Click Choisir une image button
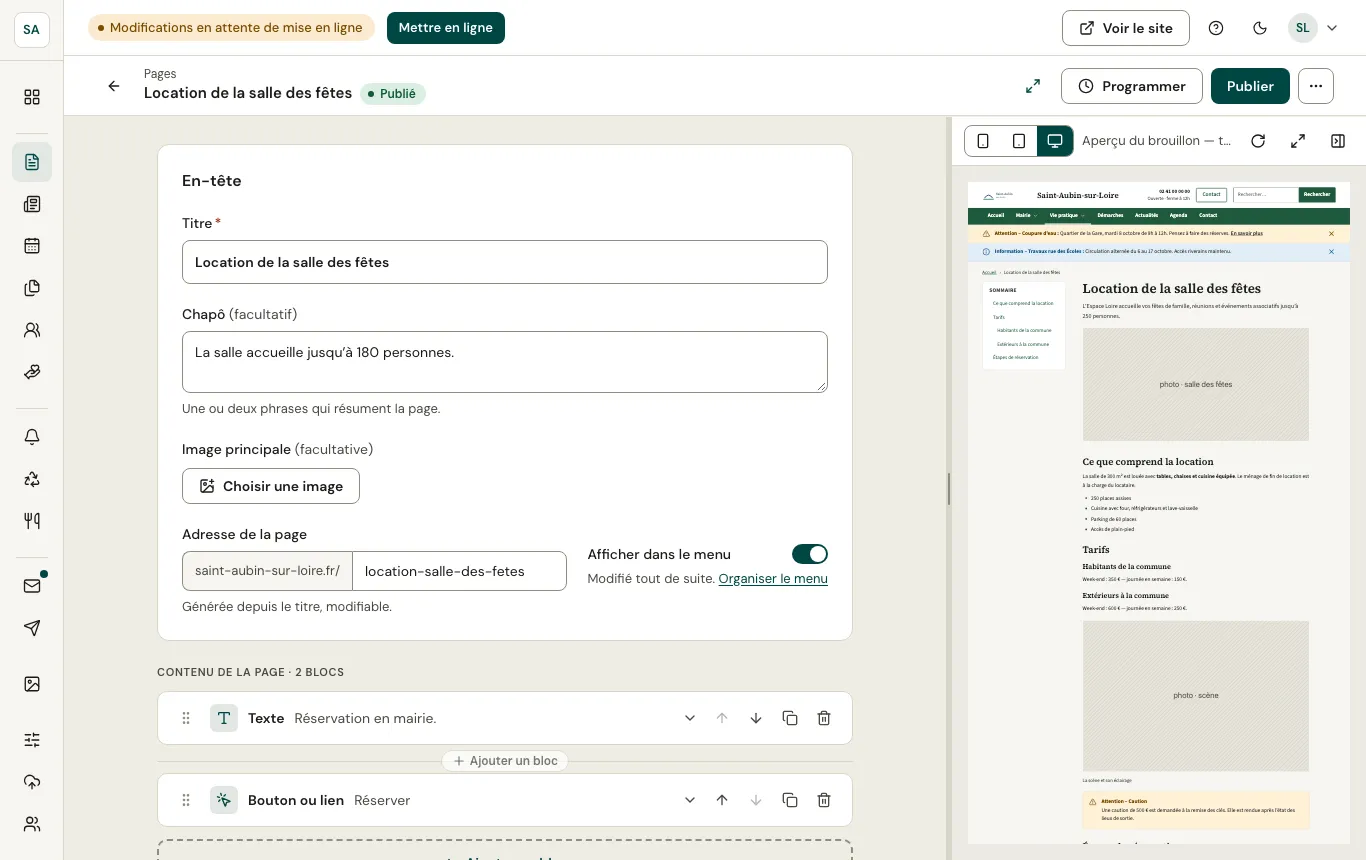Viewport: 1366px width, 860px height. click(271, 486)
